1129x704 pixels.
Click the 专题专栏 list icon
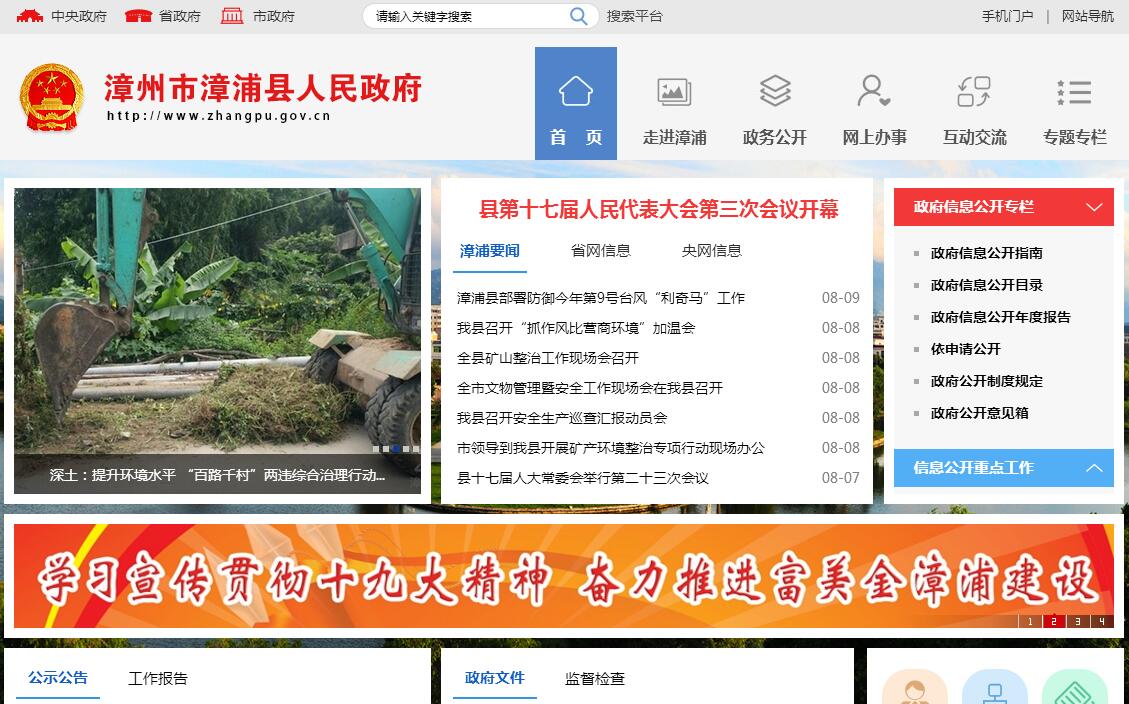(1074, 92)
